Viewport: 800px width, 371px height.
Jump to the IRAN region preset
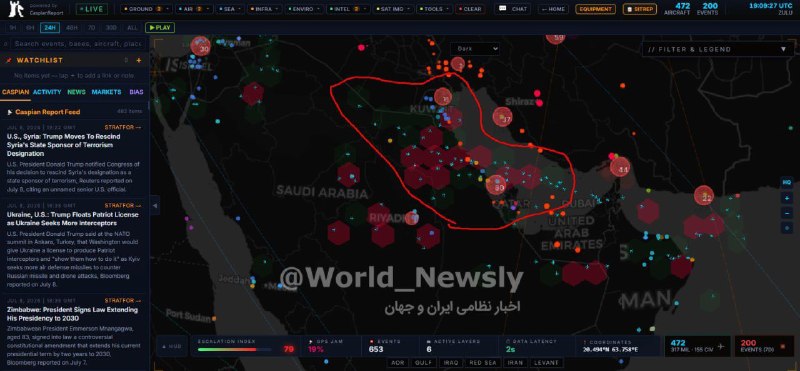coord(514,363)
